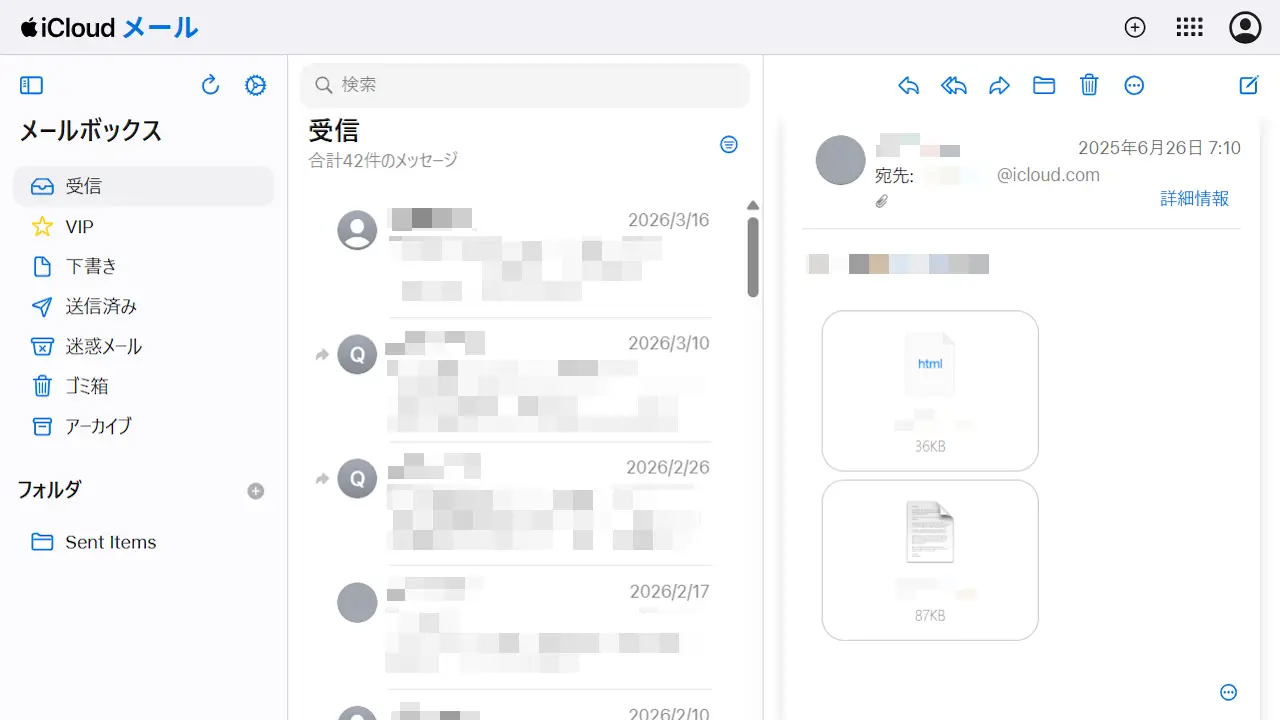The image size is (1280, 720).
Task: Refresh the mailbox list
Action: pos(210,86)
